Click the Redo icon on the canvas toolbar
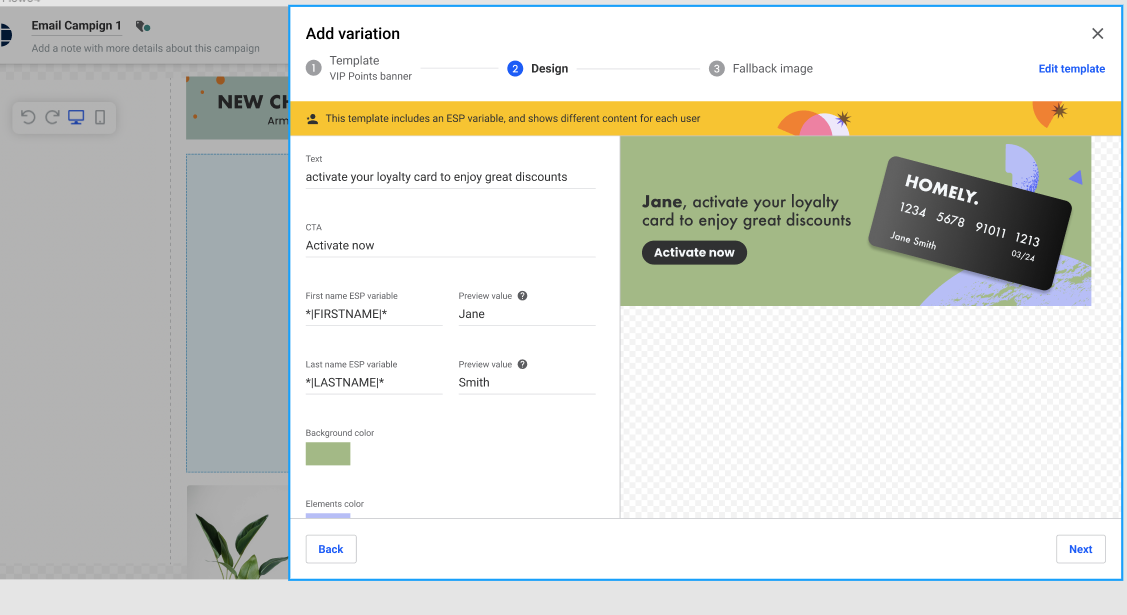This screenshot has width=1127, height=615. tap(51, 117)
